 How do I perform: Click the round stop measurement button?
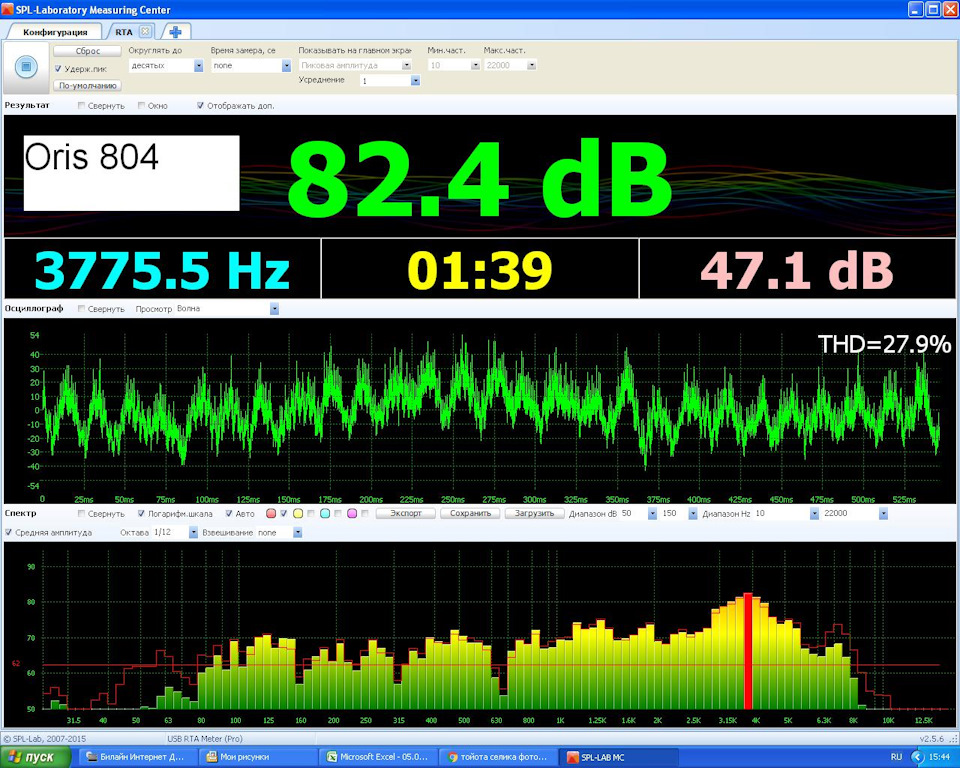(26, 66)
